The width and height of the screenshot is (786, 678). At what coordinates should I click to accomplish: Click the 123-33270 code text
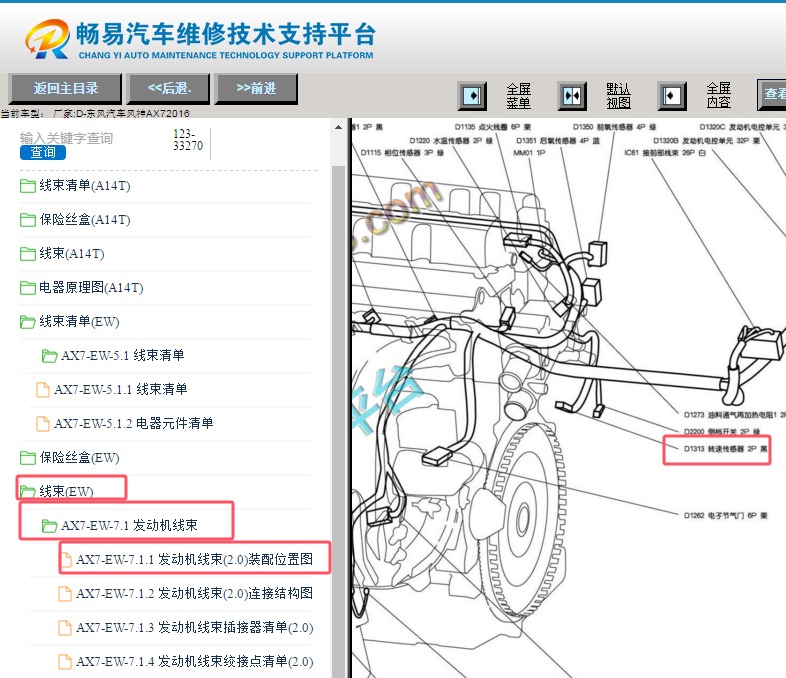[188, 140]
